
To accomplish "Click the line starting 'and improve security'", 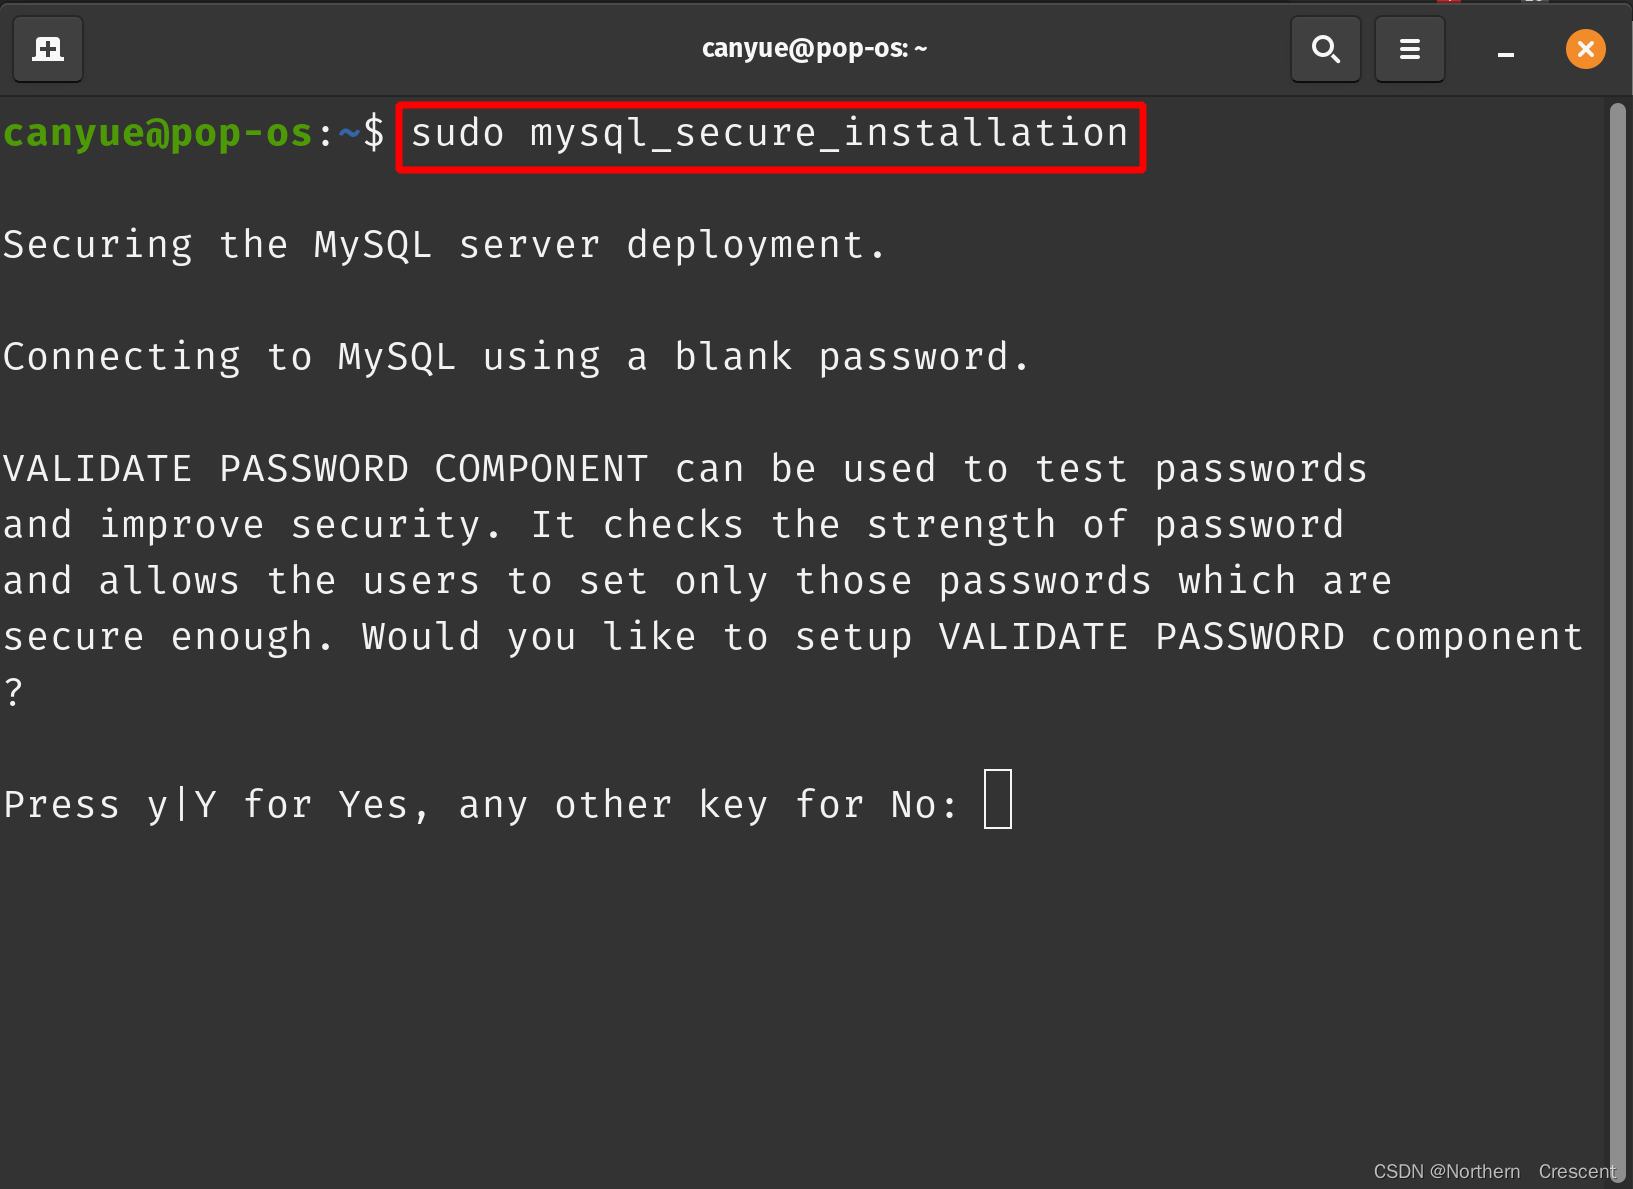I will point(673,525).
